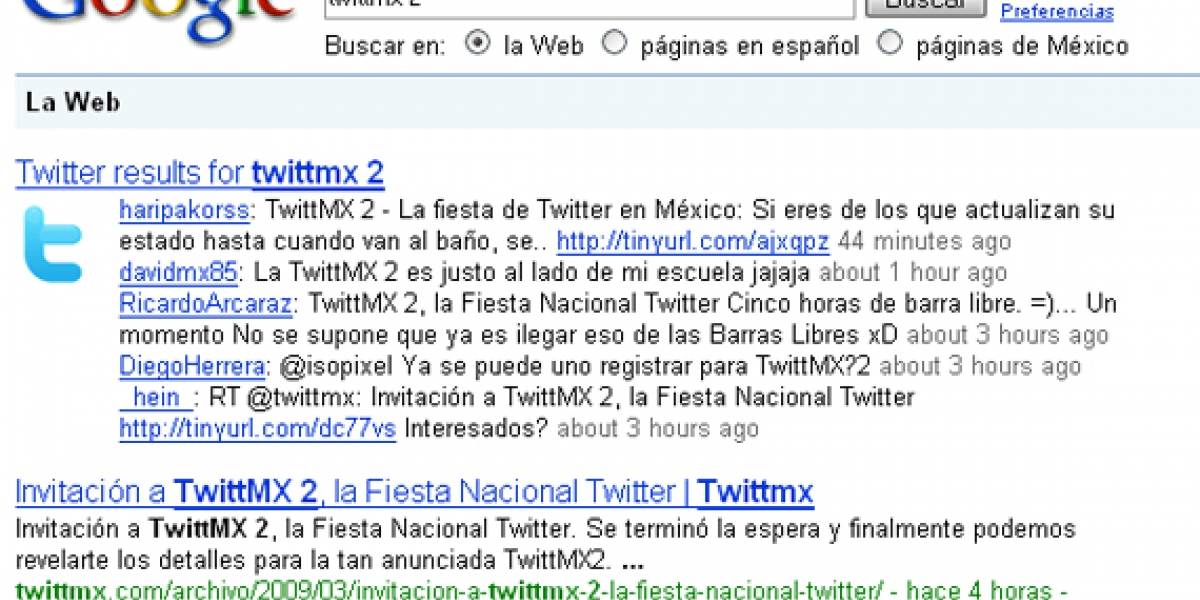Open haripakorss user profile link
The image size is (1200, 600).
[x=185, y=212]
